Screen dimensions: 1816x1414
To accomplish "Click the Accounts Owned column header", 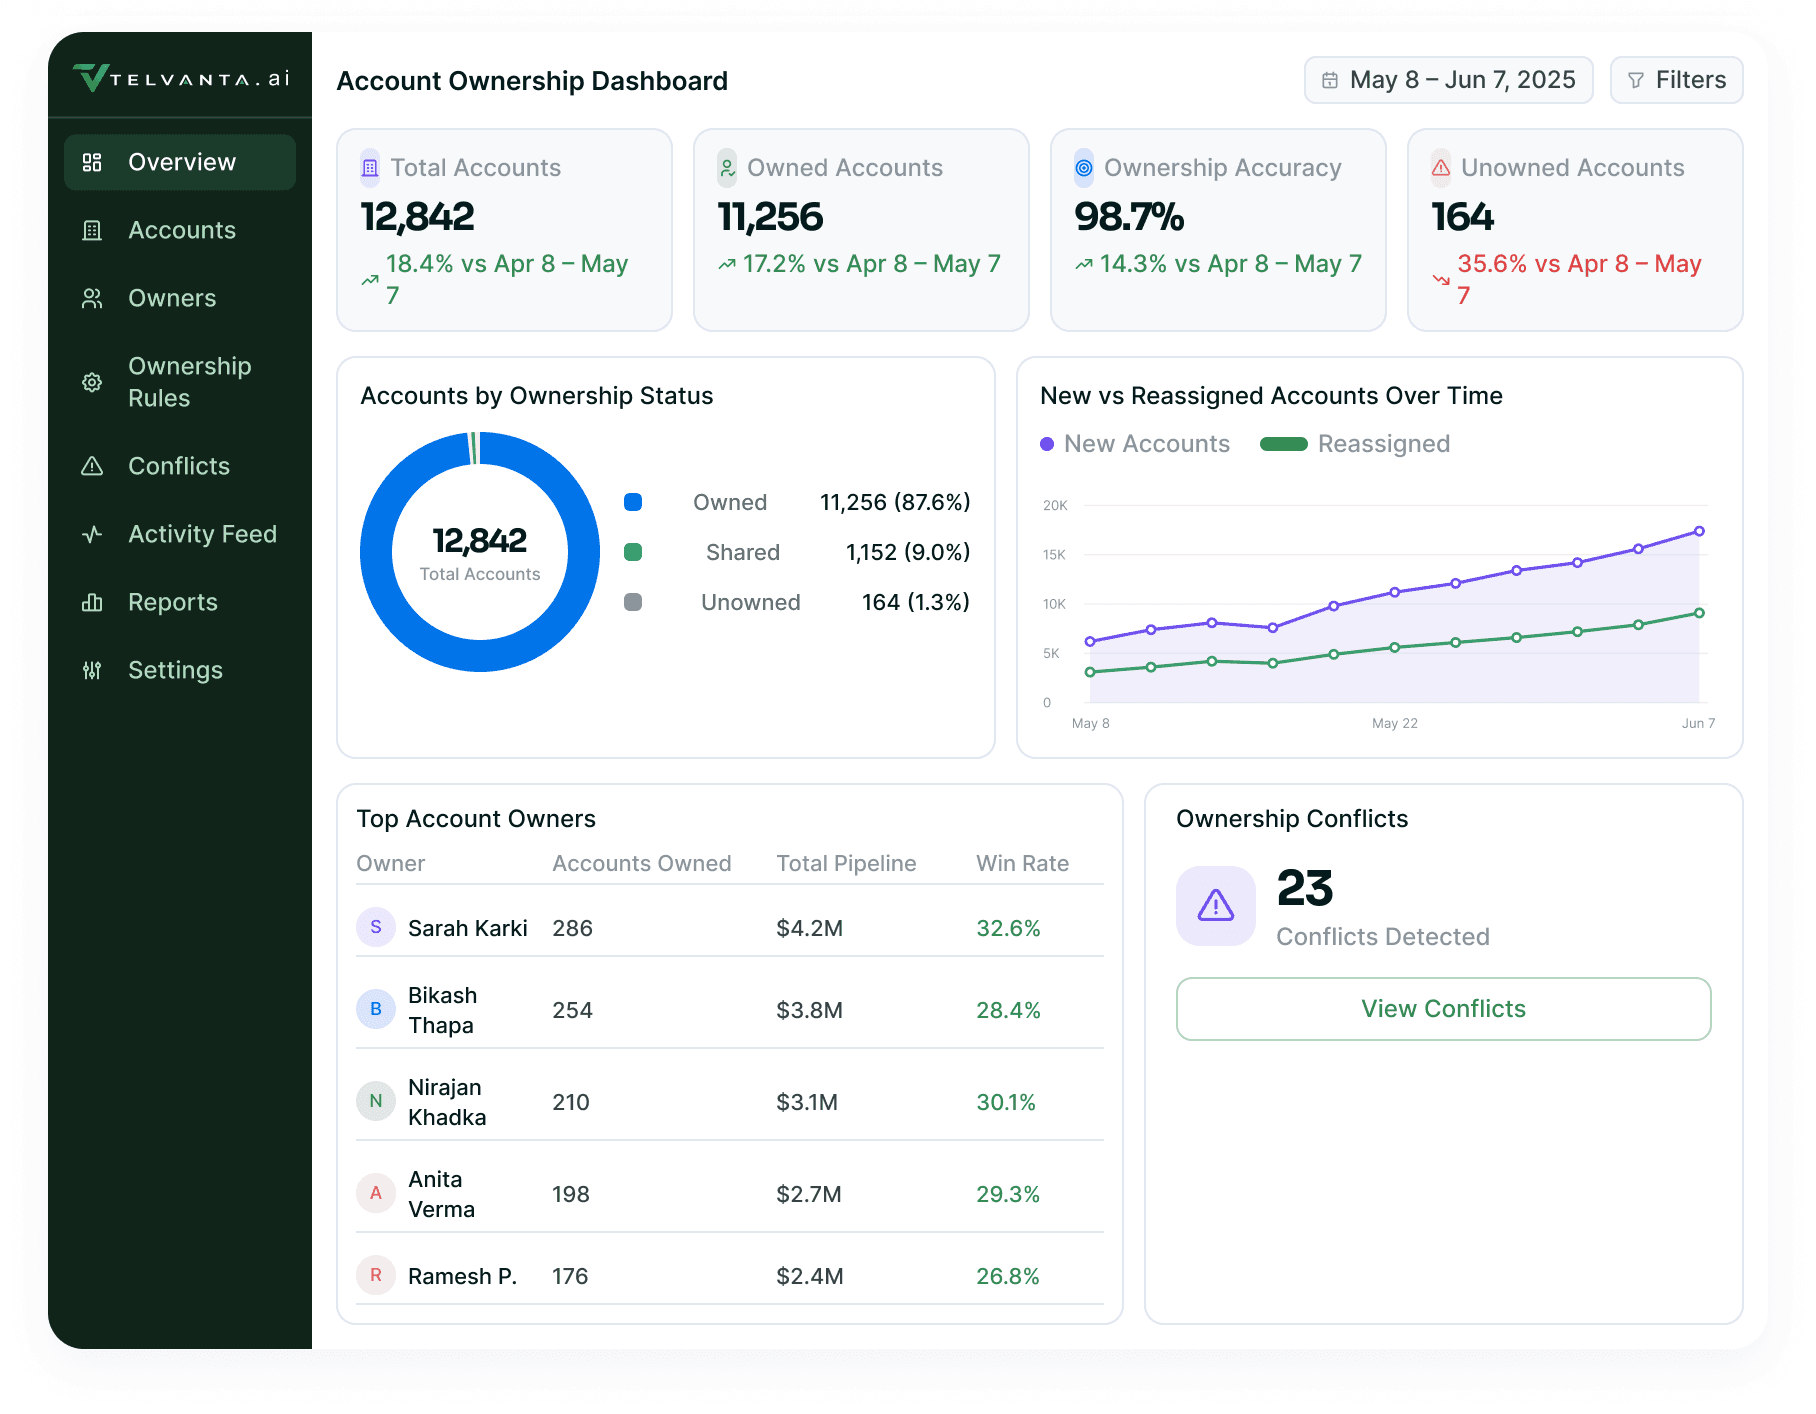I will tap(642, 863).
